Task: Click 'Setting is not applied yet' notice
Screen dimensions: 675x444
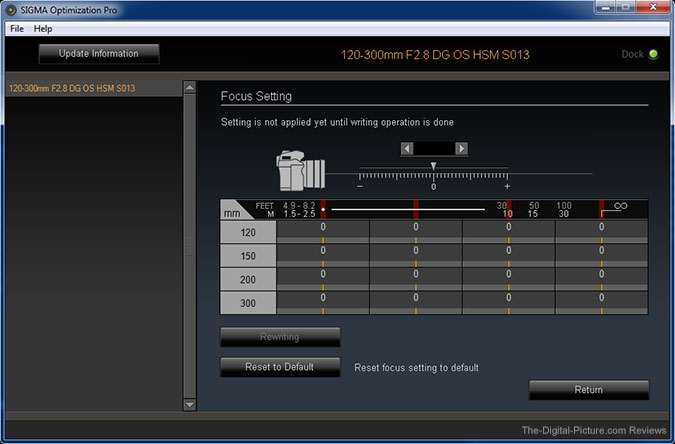Action: point(337,122)
